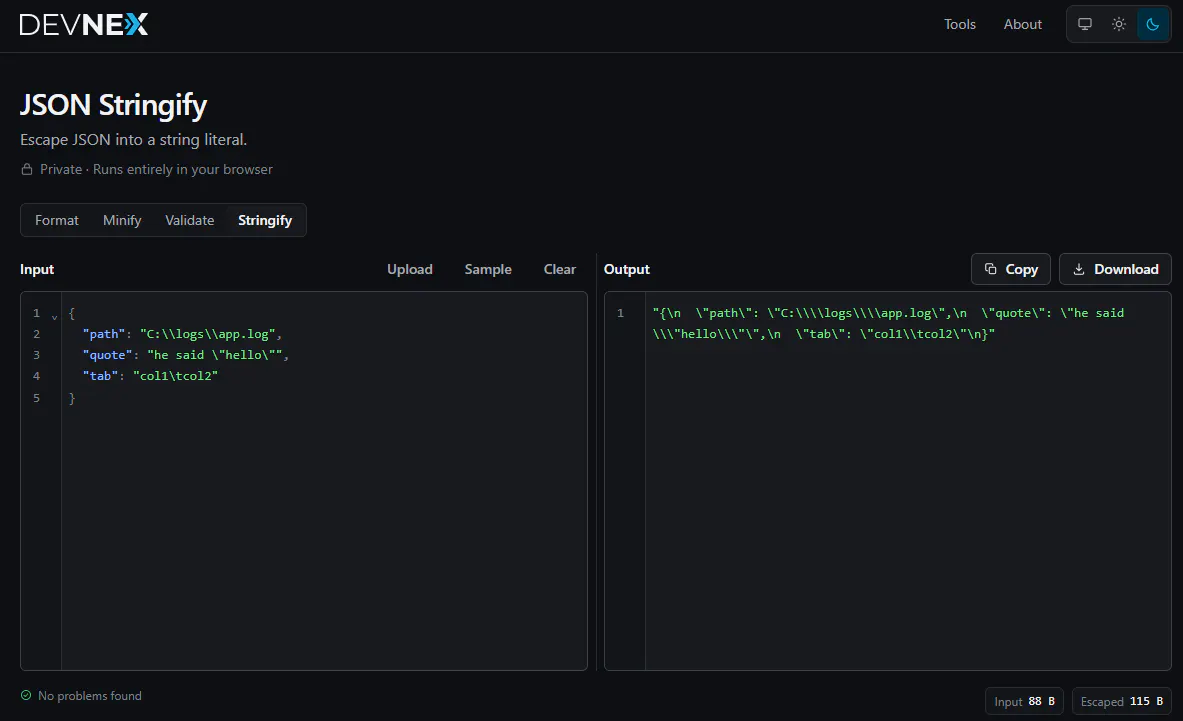Image resolution: width=1183 pixels, height=721 pixels.
Task: Click input line number 5
Action: [36, 397]
